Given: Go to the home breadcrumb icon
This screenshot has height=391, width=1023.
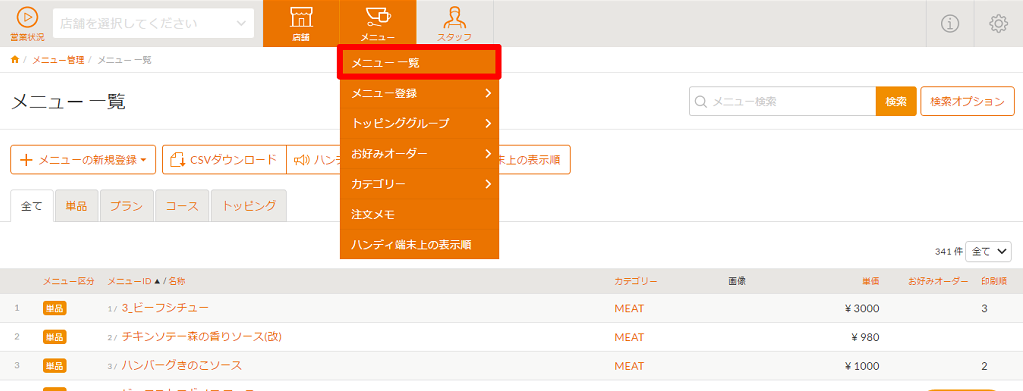Looking at the screenshot, I should tap(14, 60).
